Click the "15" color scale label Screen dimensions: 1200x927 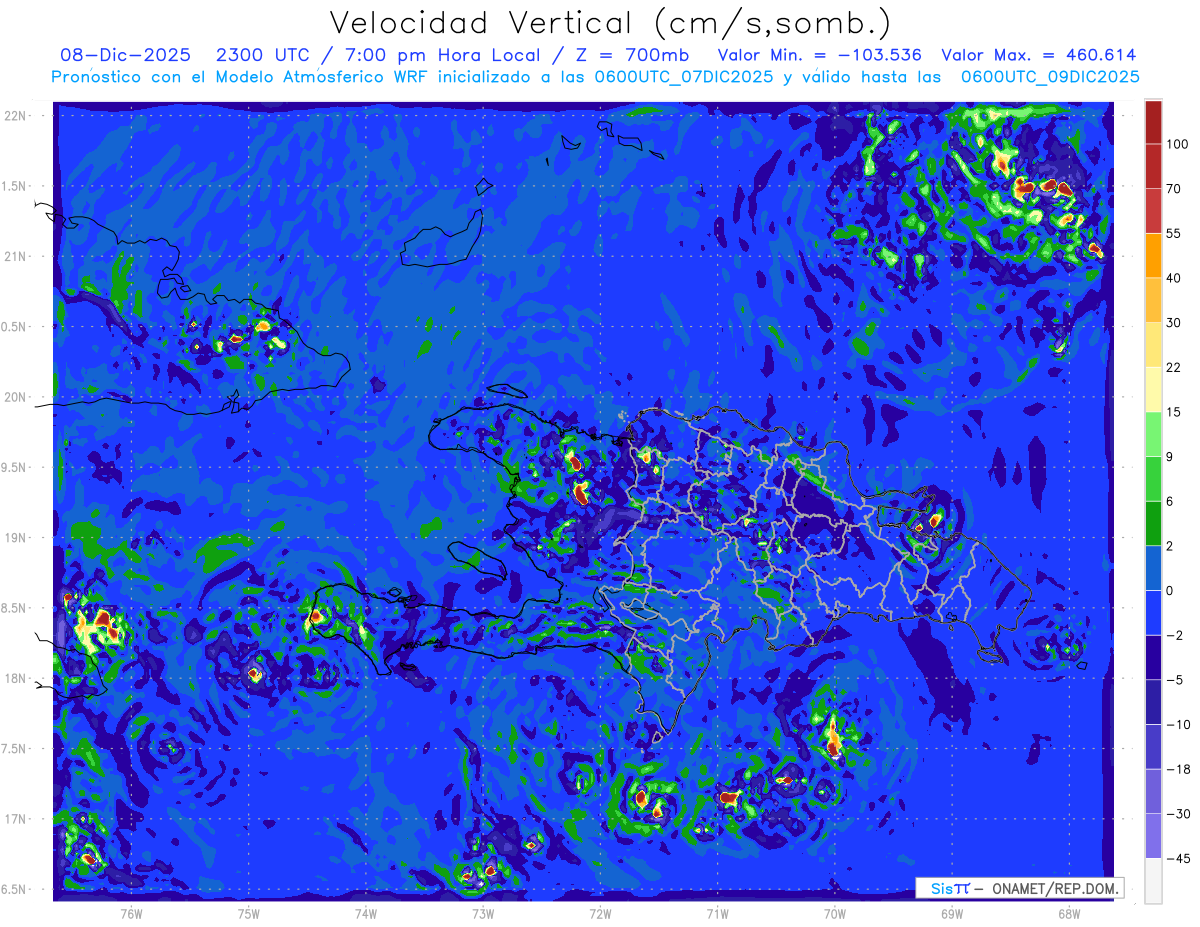click(x=1174, y=412)
